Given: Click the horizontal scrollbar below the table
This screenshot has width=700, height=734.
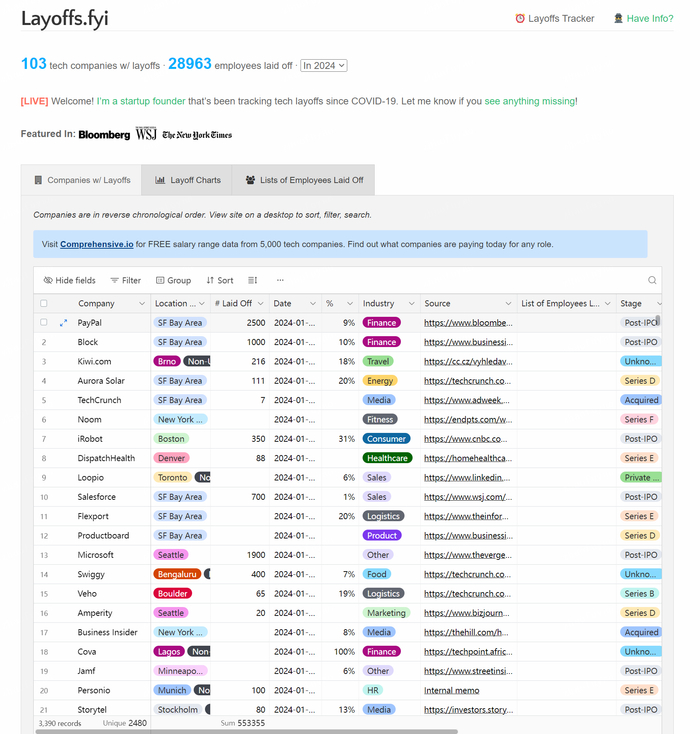Looking at the screenshot, I should pos(246,731).
